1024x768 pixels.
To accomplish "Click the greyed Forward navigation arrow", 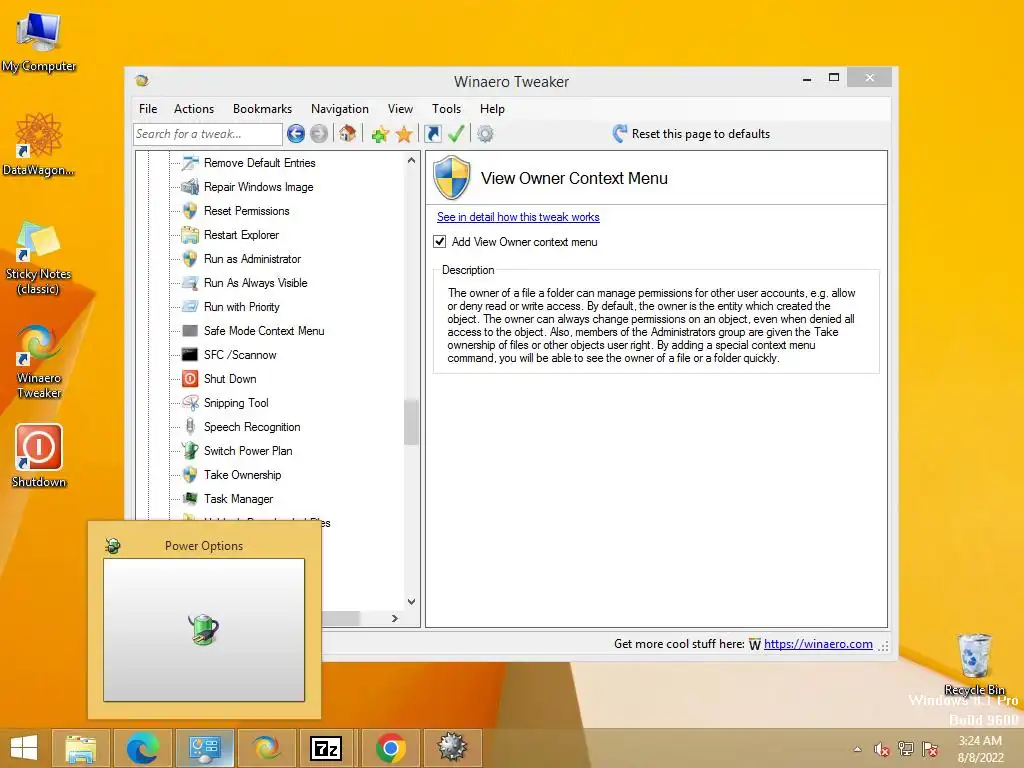I will [x=319, y=134].
